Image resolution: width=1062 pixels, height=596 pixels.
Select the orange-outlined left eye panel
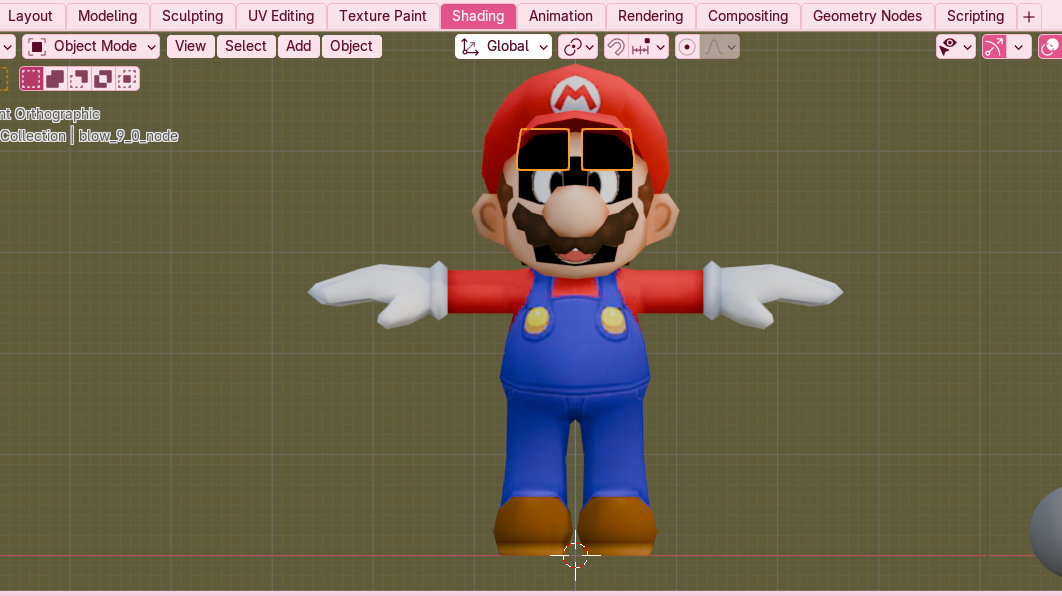tap(543, 149)
